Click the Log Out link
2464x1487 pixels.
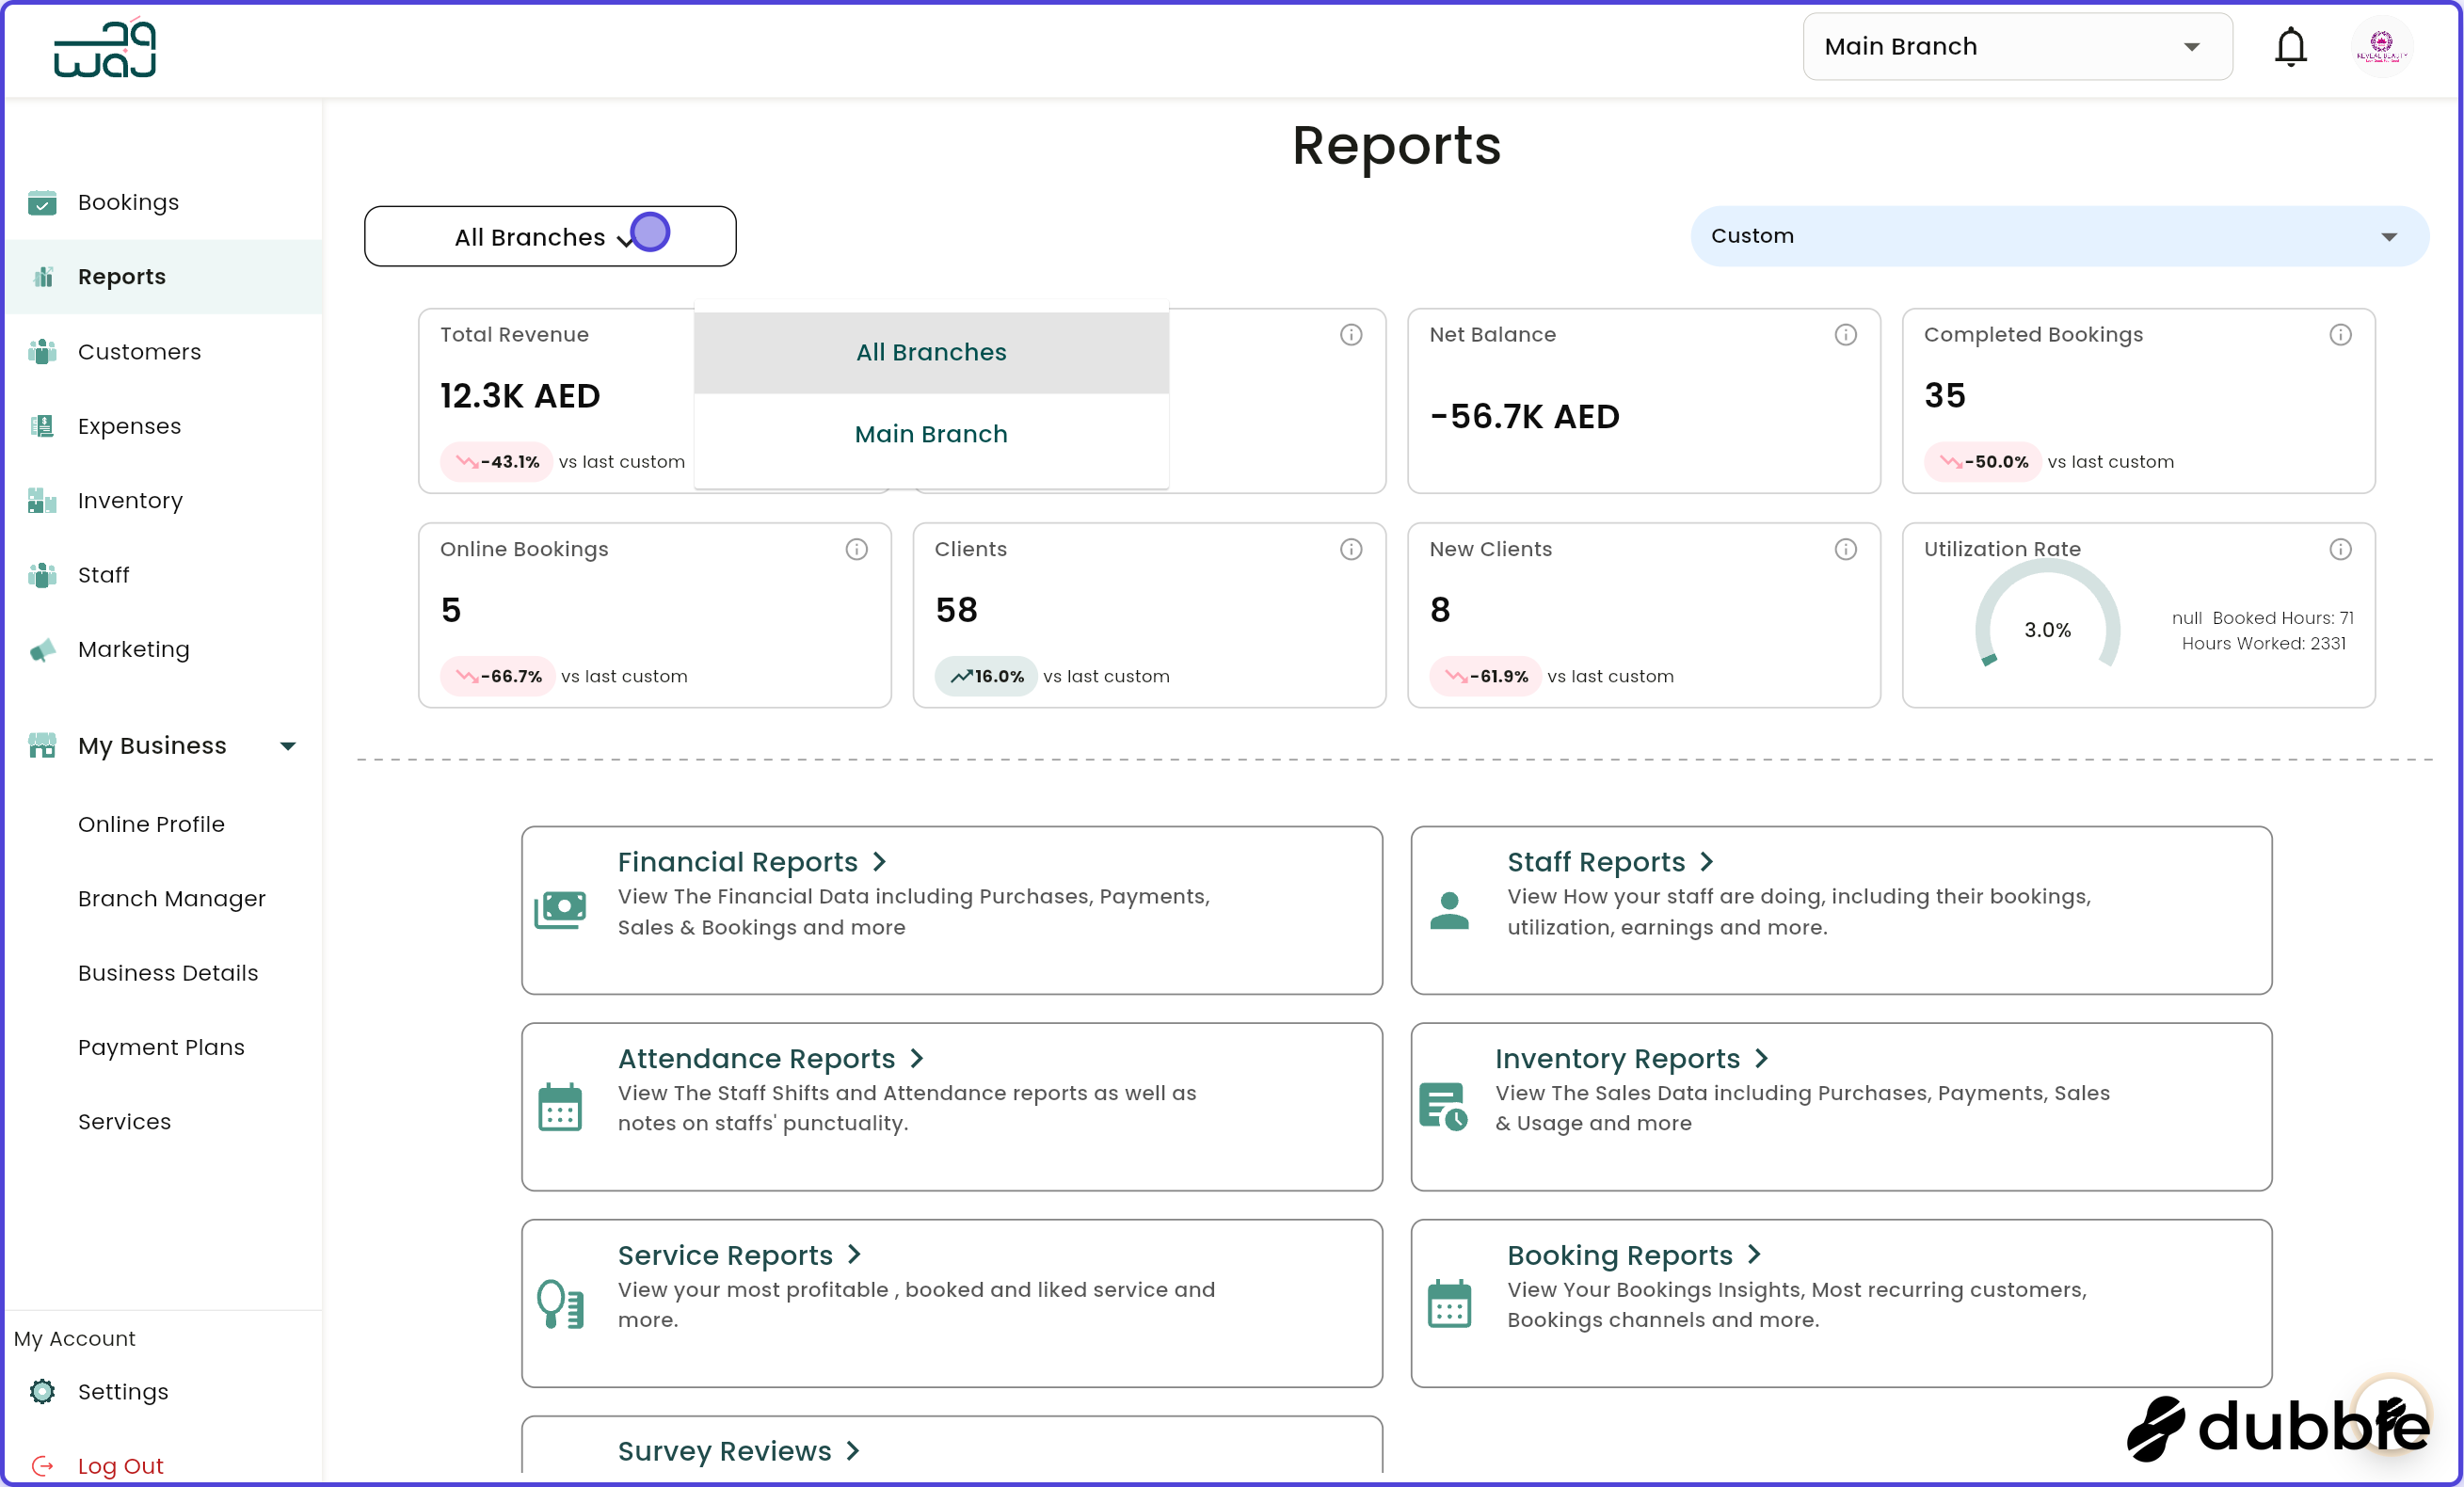click(x=120, y=1465)
